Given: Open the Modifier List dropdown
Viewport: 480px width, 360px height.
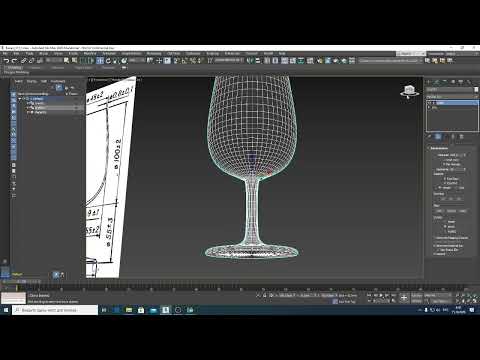Looking at the screenshot, I should (452, 96).
